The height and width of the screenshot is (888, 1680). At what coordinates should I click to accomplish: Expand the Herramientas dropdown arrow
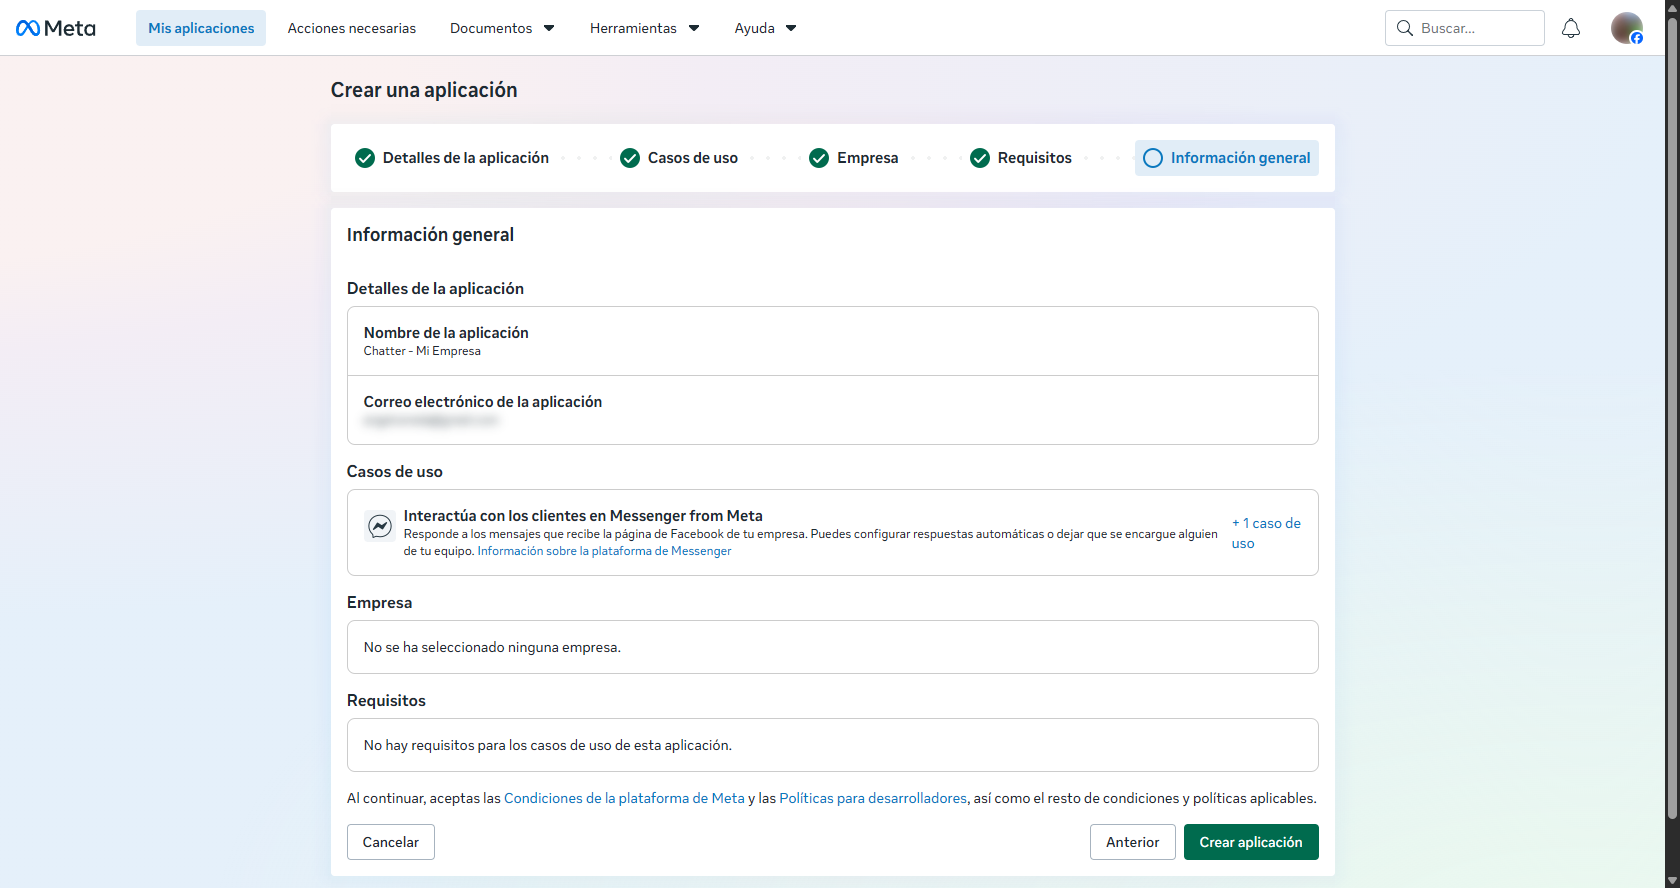(694, 28)
